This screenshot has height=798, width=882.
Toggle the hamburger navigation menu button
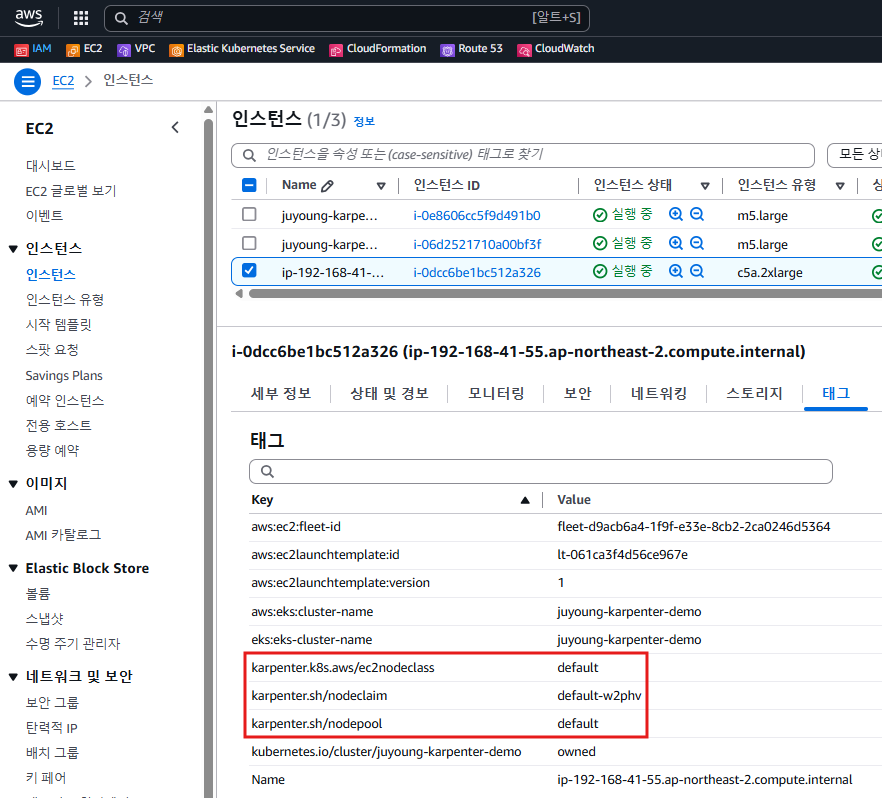pos(28,82)
